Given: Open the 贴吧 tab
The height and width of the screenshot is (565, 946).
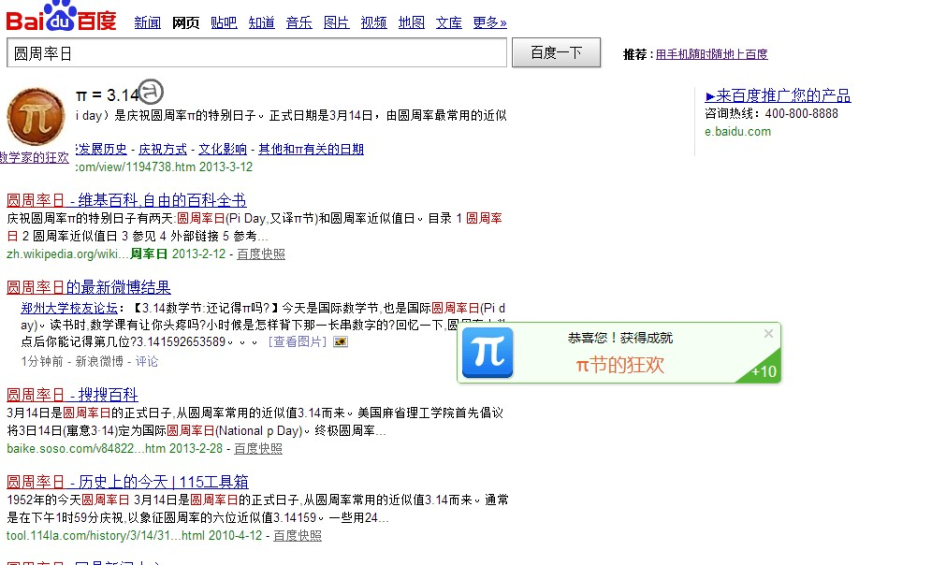Looking at the screenshot, I should [x=224, y=23].
